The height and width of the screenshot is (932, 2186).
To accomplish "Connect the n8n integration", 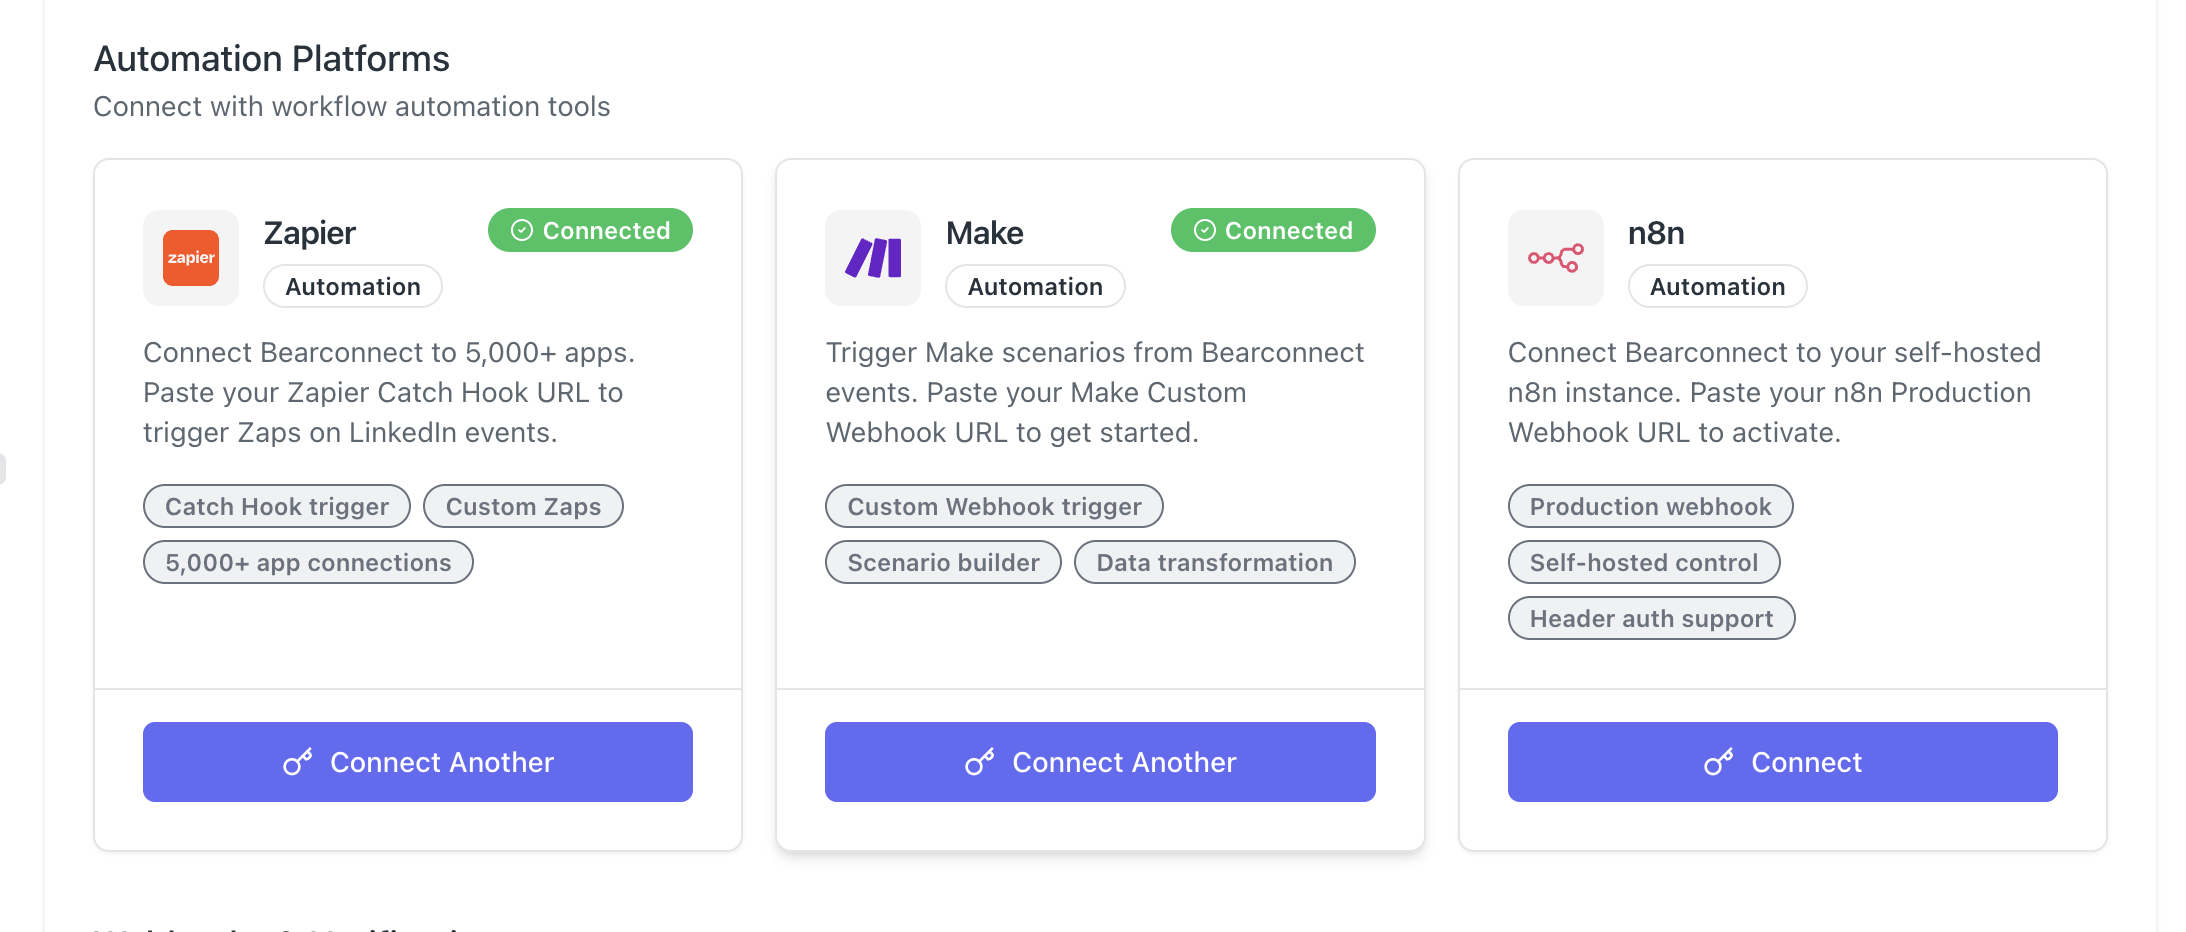I will 1782,762.
